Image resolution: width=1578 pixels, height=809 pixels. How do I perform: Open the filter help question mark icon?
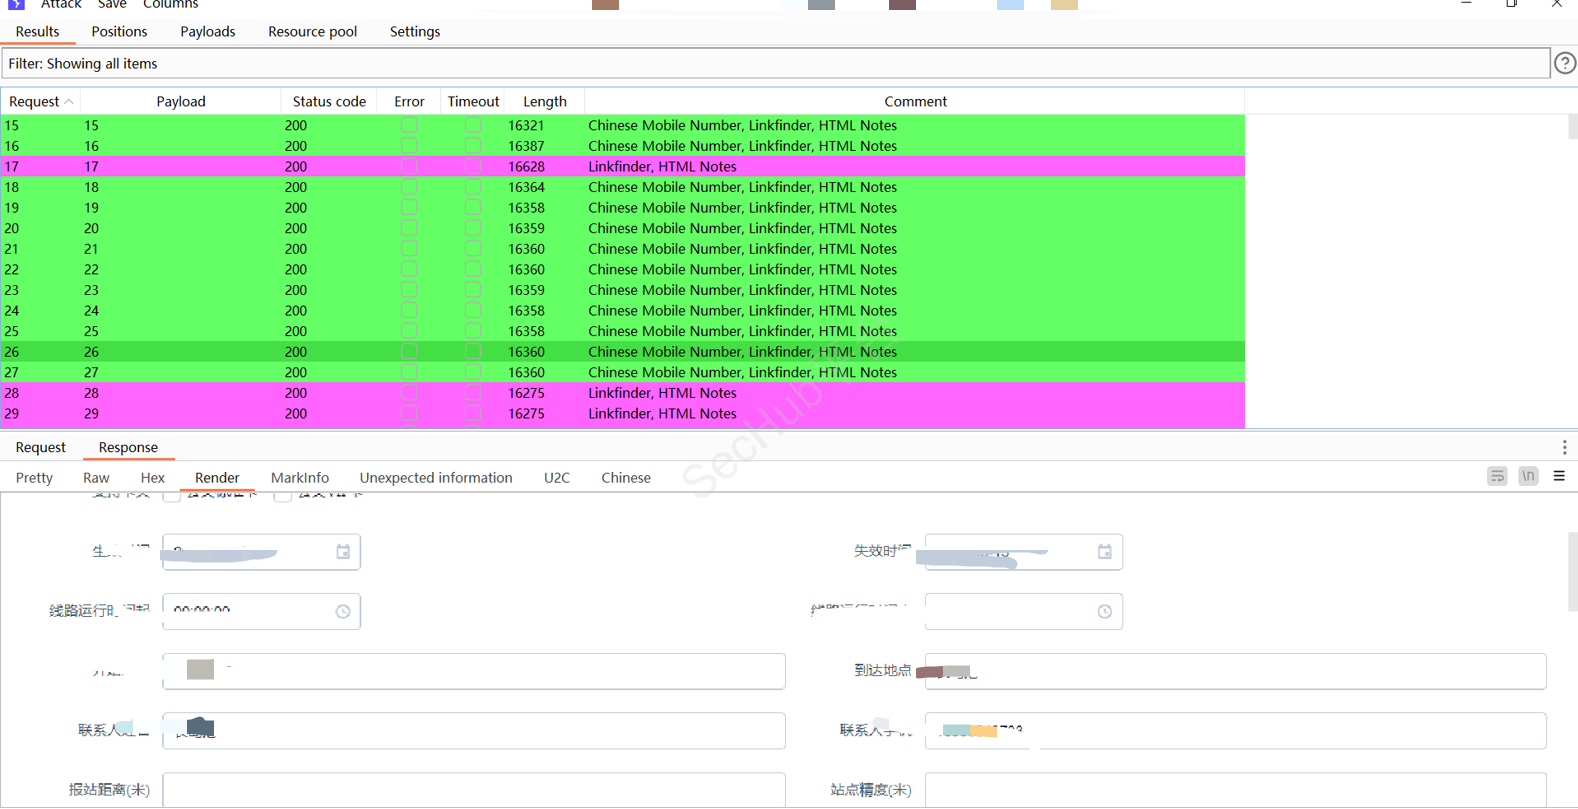pyautogui.click(x=1564, y=63)
